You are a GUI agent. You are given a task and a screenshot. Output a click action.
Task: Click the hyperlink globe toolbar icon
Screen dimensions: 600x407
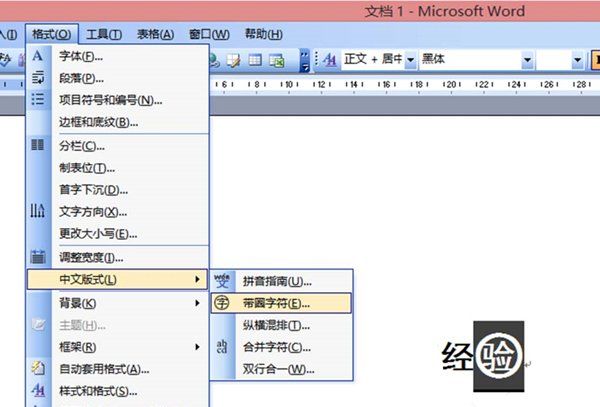[x=214, y=60]
